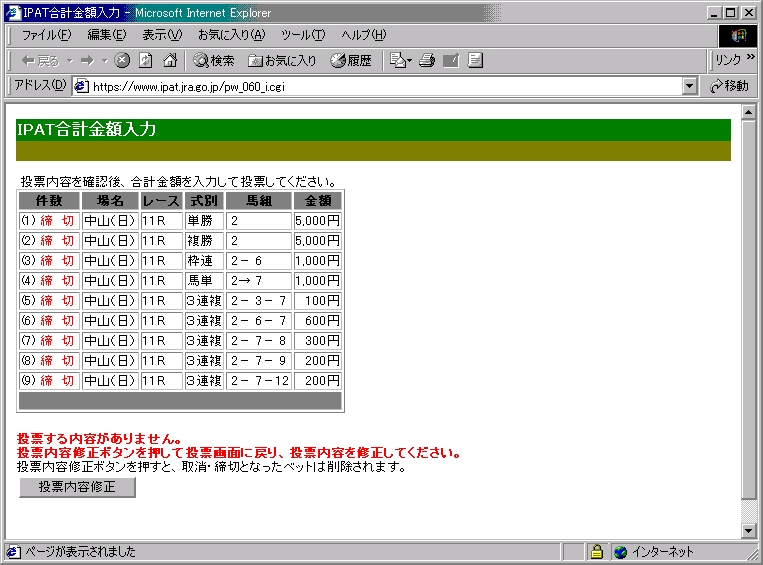Select the 複勝 bet type cell
This screenshot has height=565, width=763.
tap(204, 241)
